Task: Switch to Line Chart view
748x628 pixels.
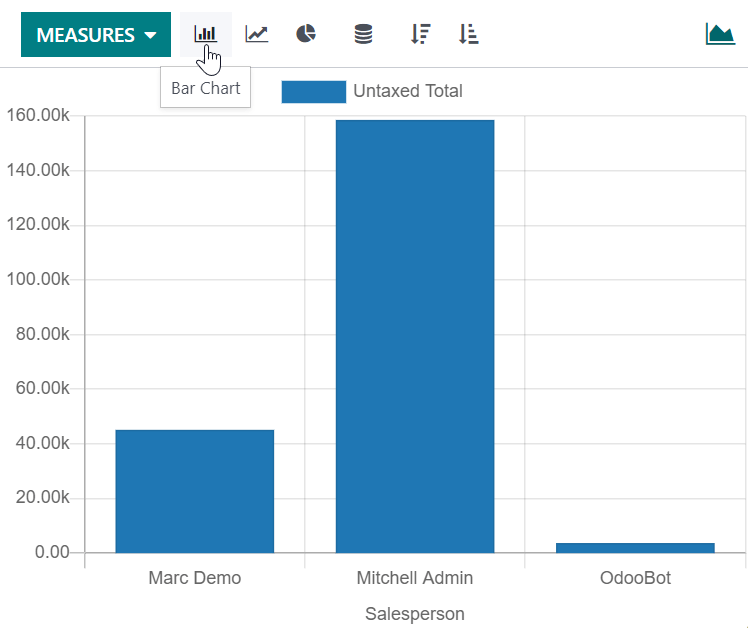Action: 257,34
